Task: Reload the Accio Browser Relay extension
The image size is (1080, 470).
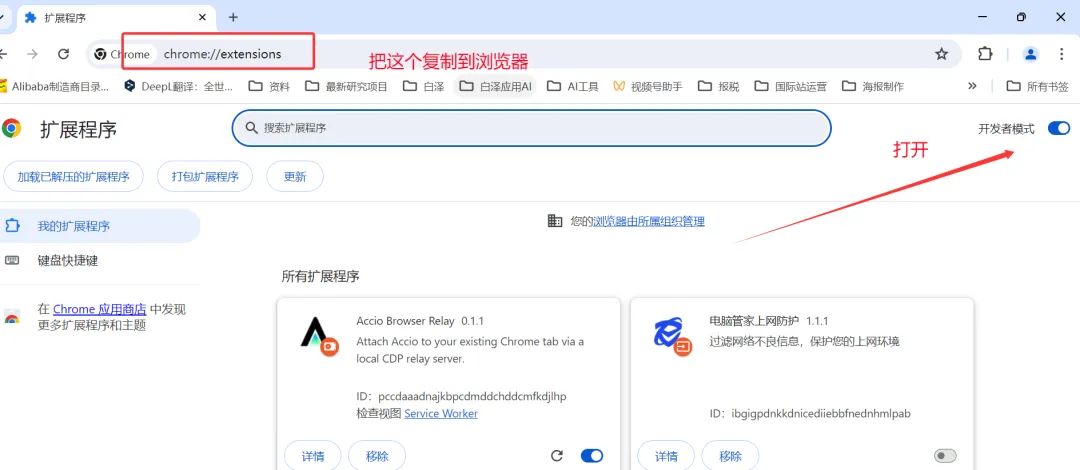Action: 557,456
